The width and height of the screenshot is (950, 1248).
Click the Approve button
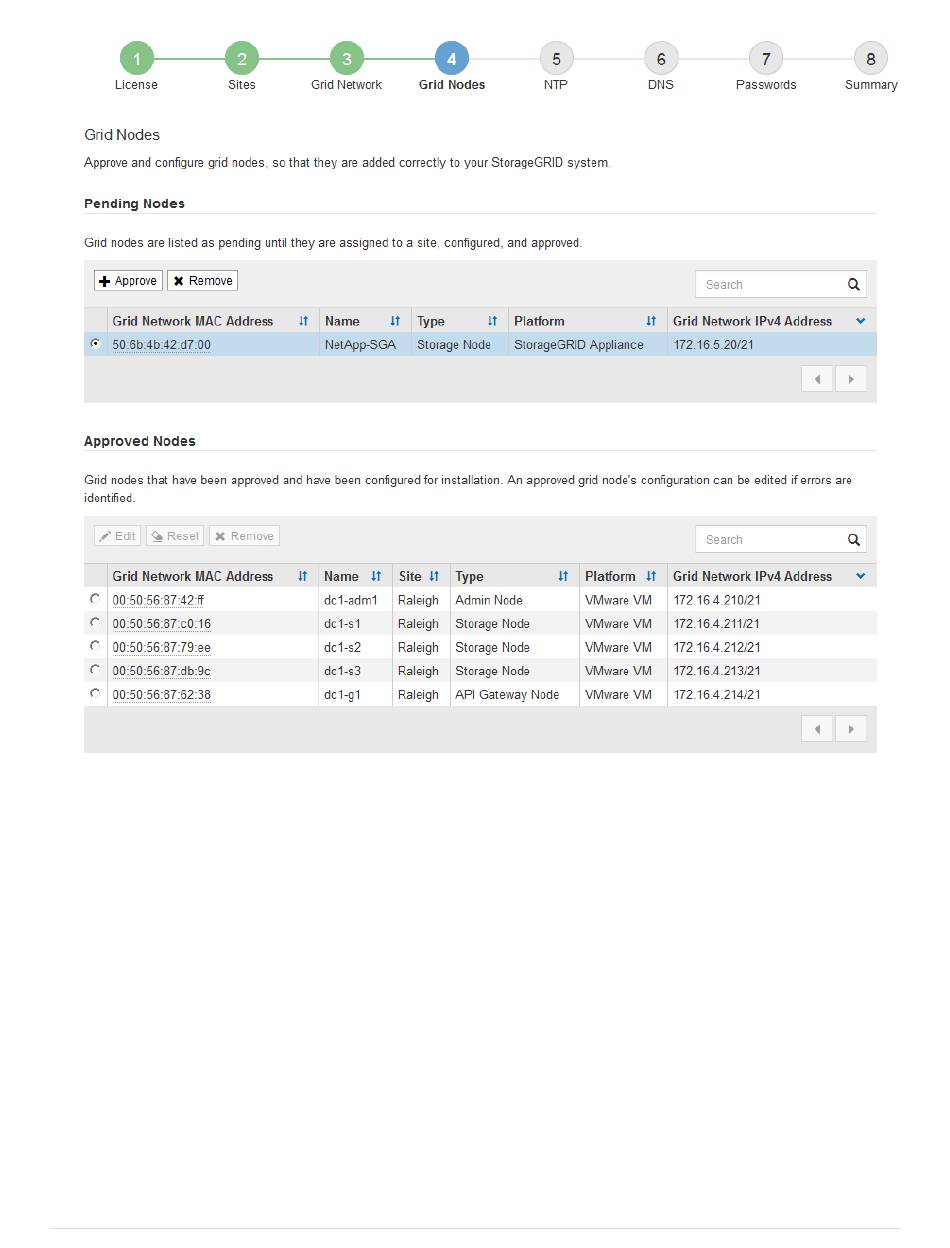[128, 281]
